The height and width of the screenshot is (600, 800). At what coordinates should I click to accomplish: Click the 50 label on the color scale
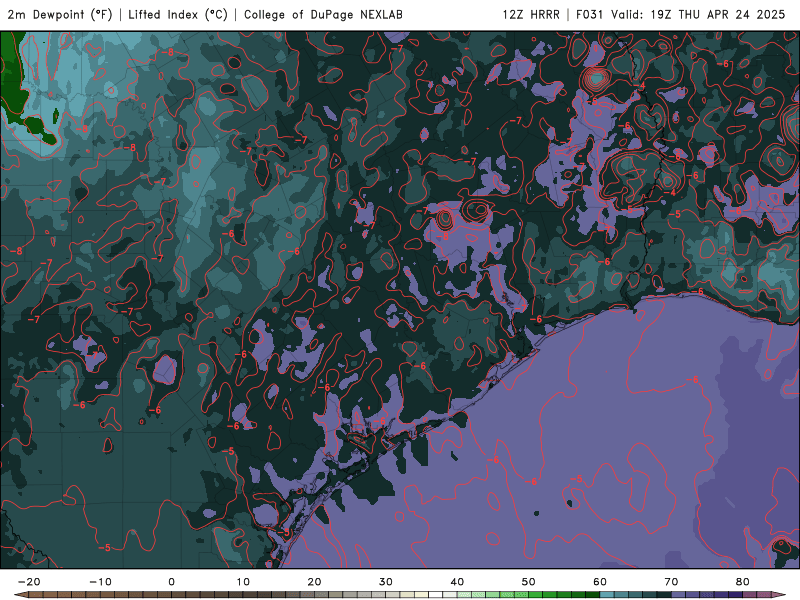click(529, 582)
